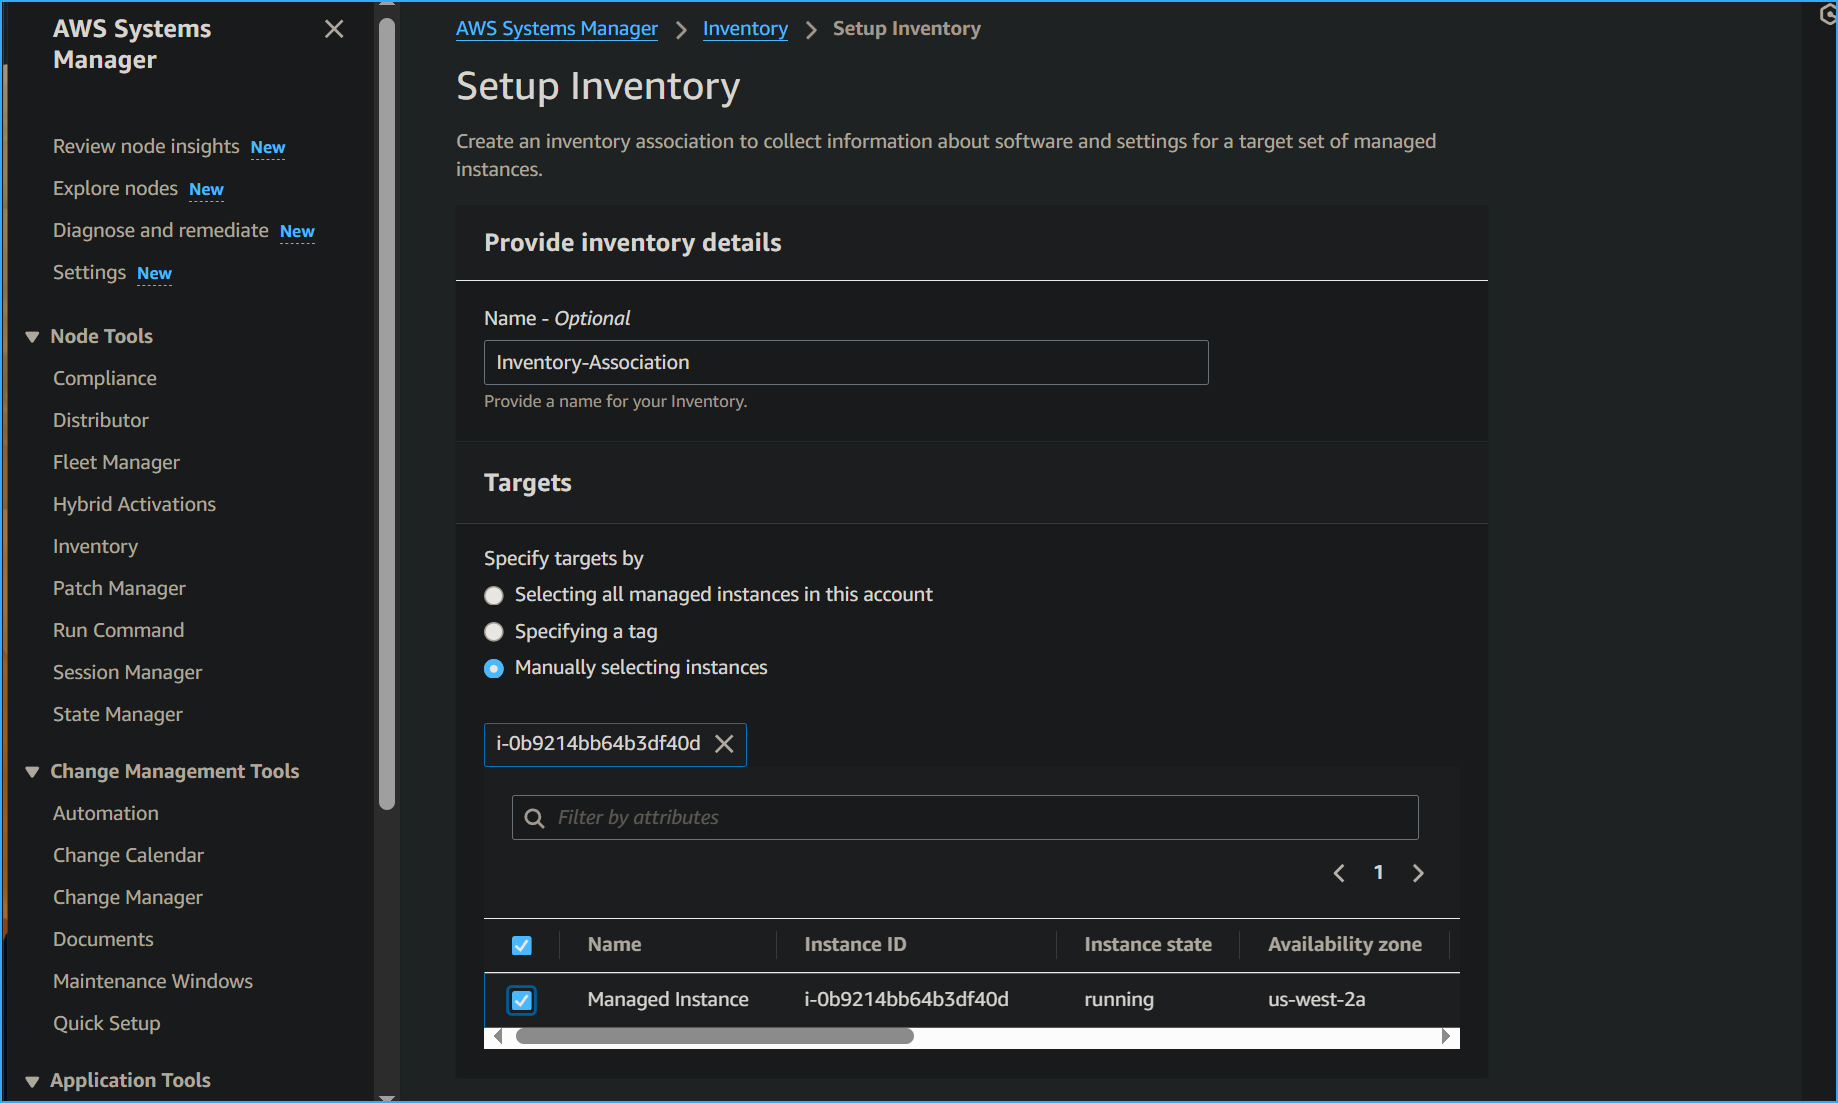Open Session Manager from the sidebar
Image resolution: width=1838 pixels, height=1103 pixels.
coord(127,672)
